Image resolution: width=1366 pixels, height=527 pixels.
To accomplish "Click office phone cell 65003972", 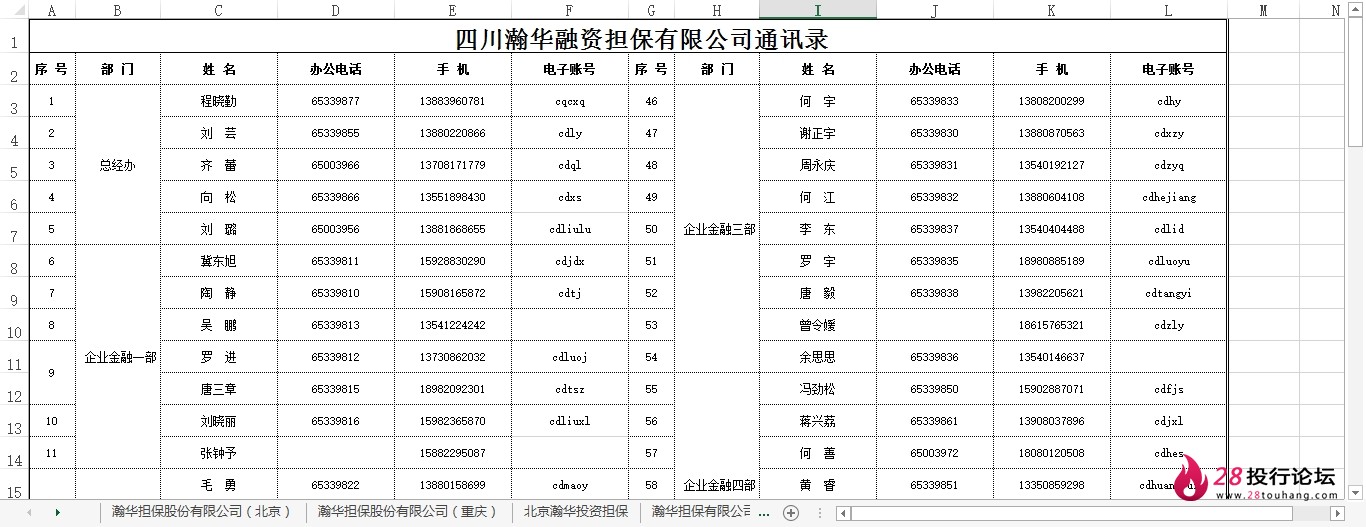I will 935,453.
